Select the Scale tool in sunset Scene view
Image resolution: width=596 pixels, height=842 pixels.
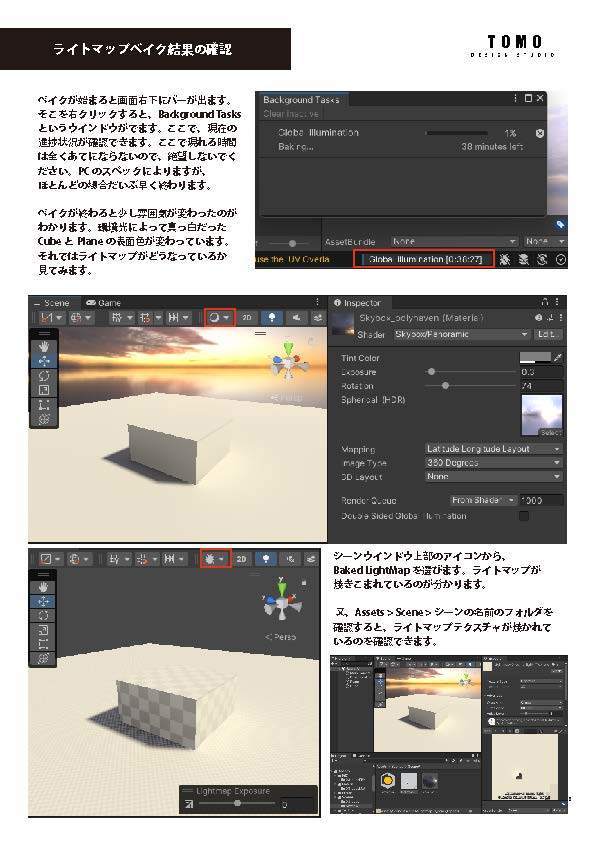pyautogui.click(x=44, y=390)
